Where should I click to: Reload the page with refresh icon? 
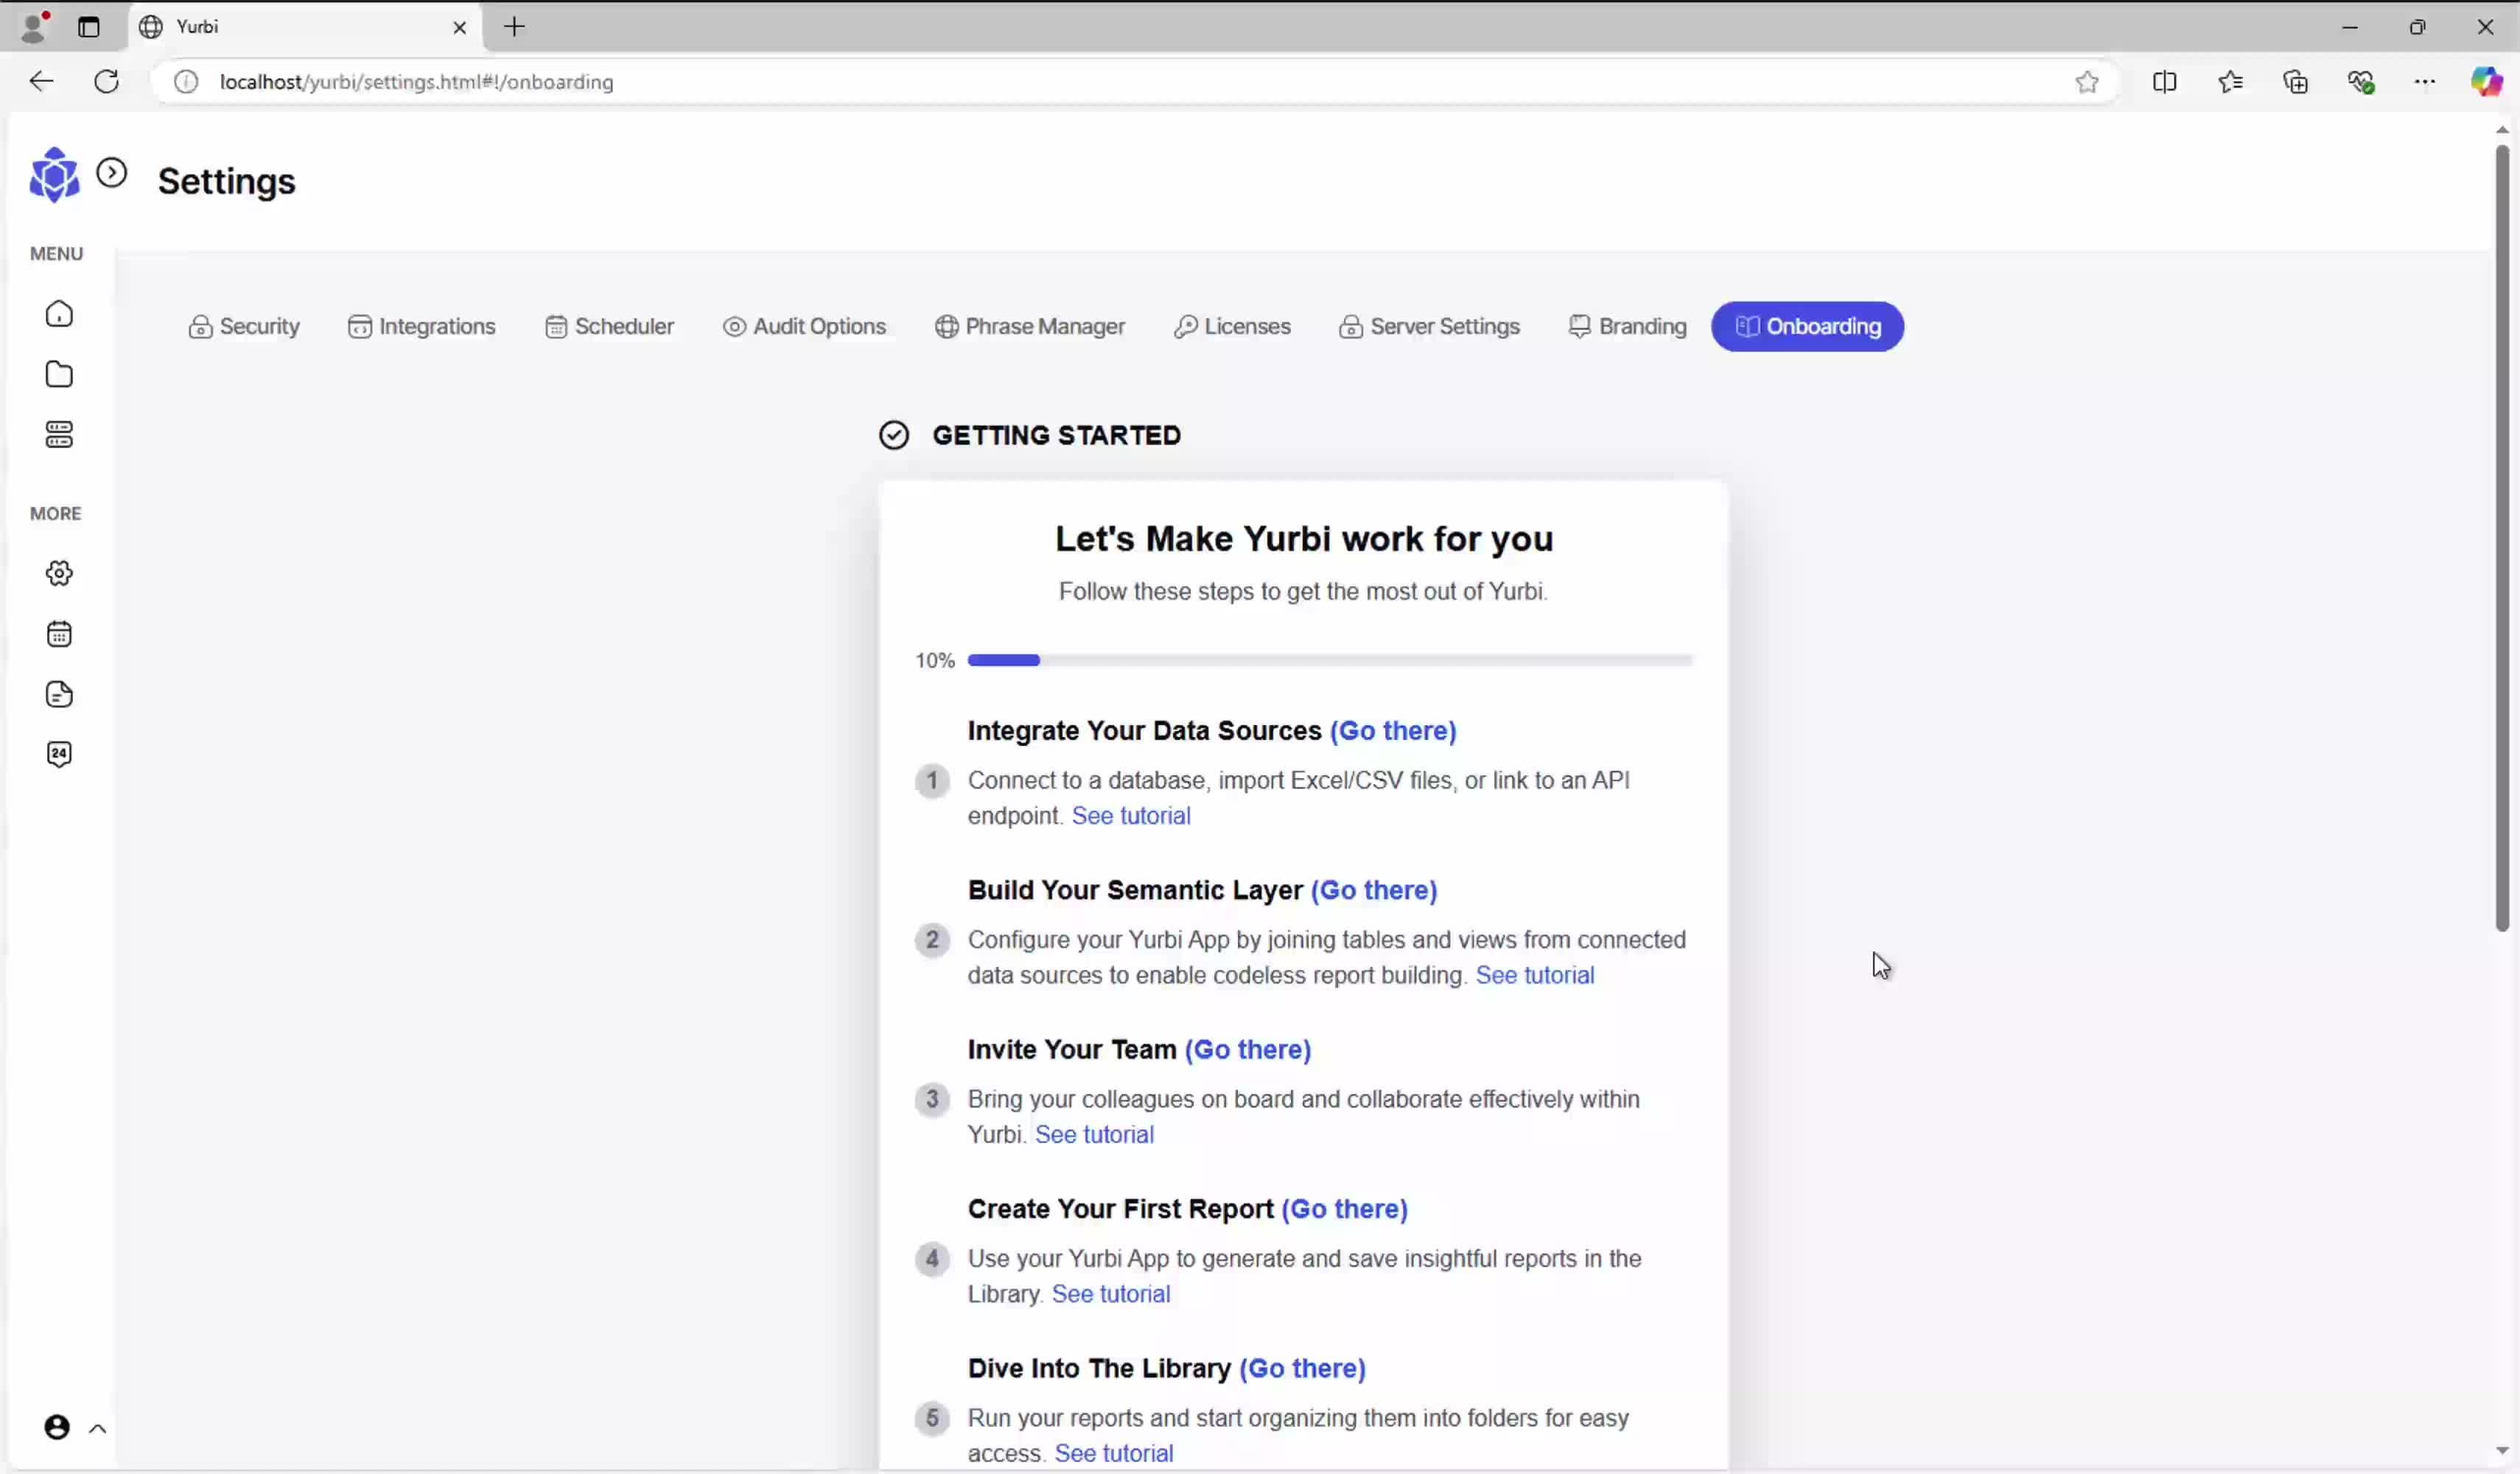pos(107,82)
